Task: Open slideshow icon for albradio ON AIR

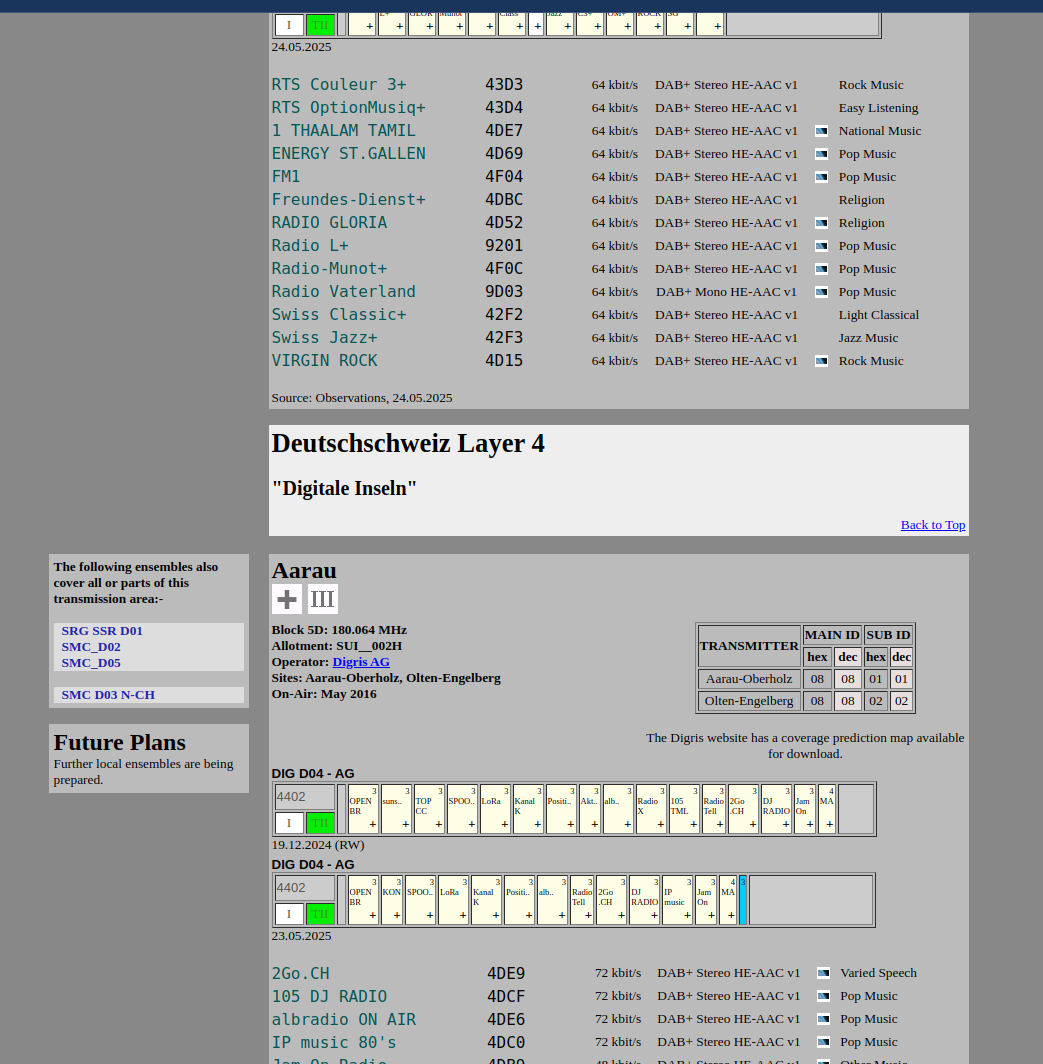Action: pyautogui.click(x=823, y=1019)
